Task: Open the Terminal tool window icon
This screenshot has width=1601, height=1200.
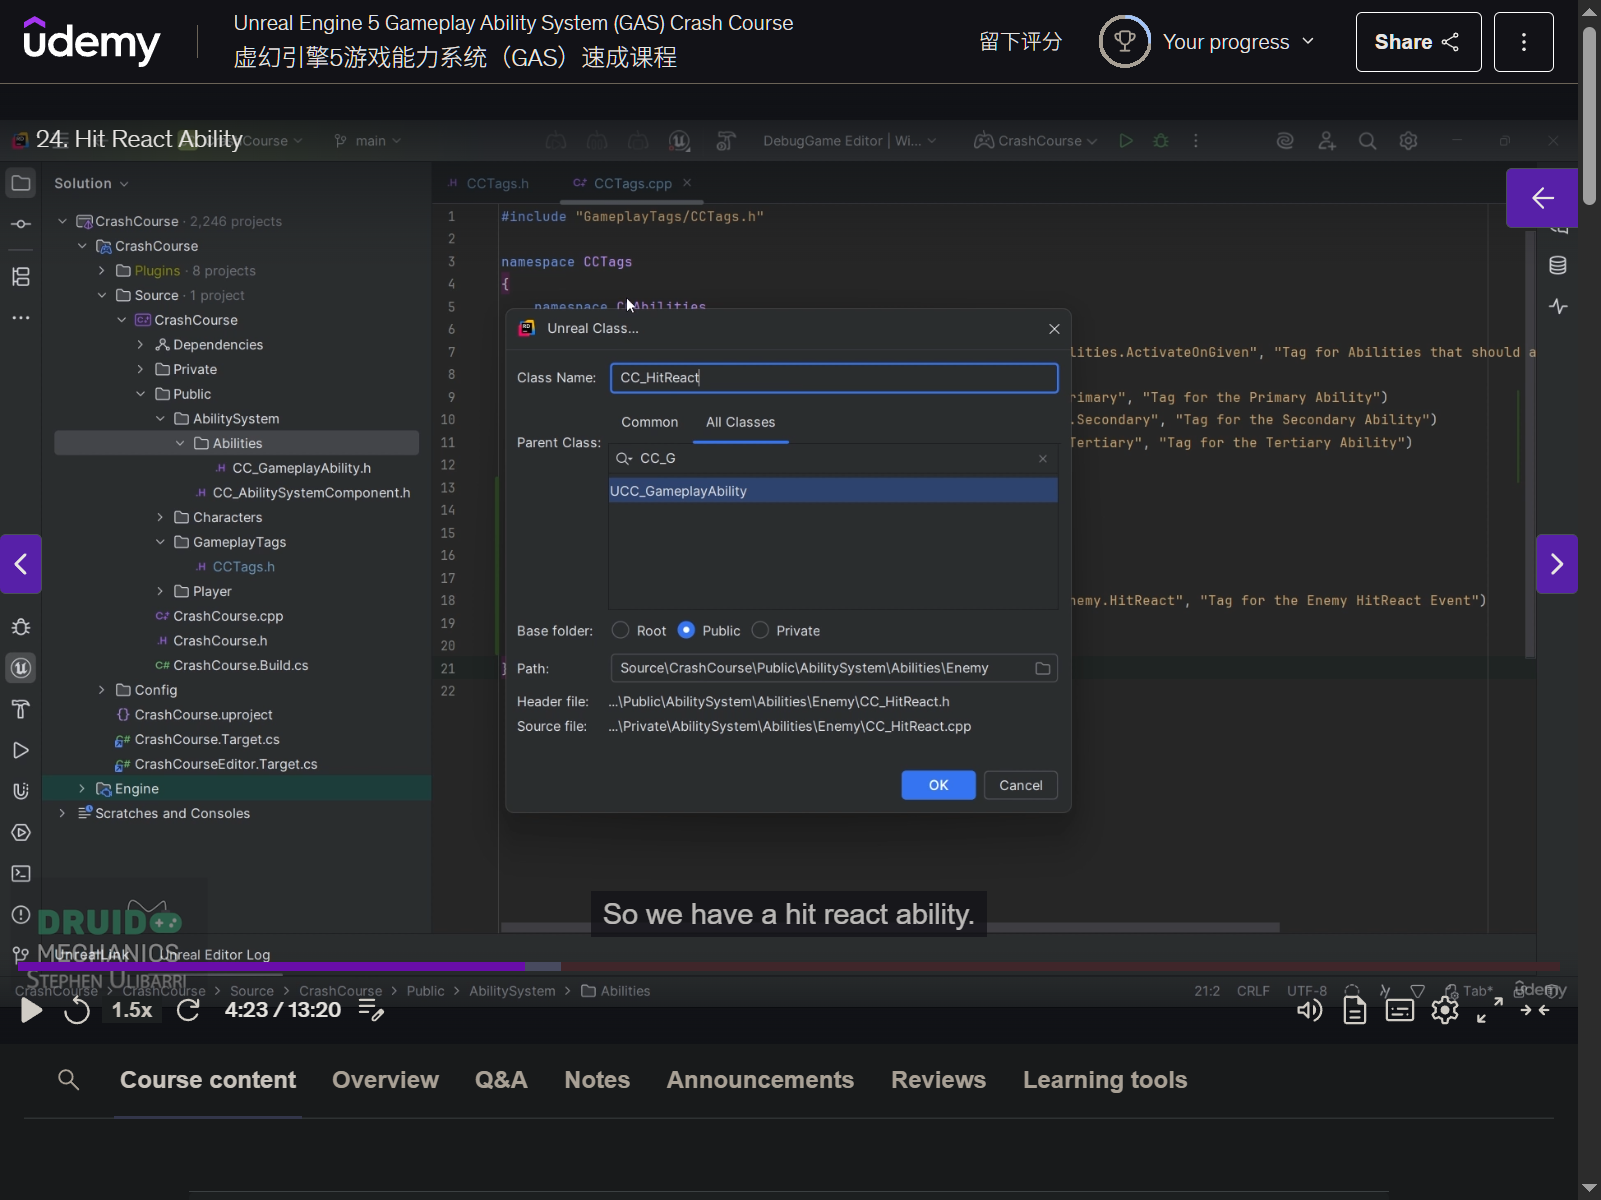Action: pyautogui.click(x=21, y=873)
